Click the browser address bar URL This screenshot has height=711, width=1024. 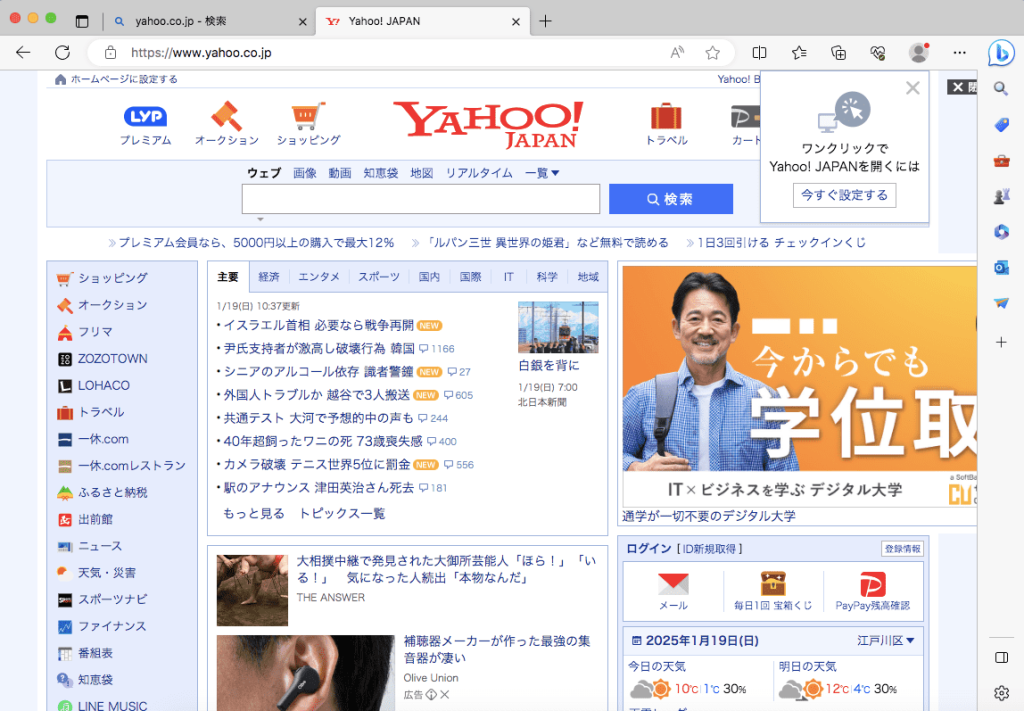(200, 53)
